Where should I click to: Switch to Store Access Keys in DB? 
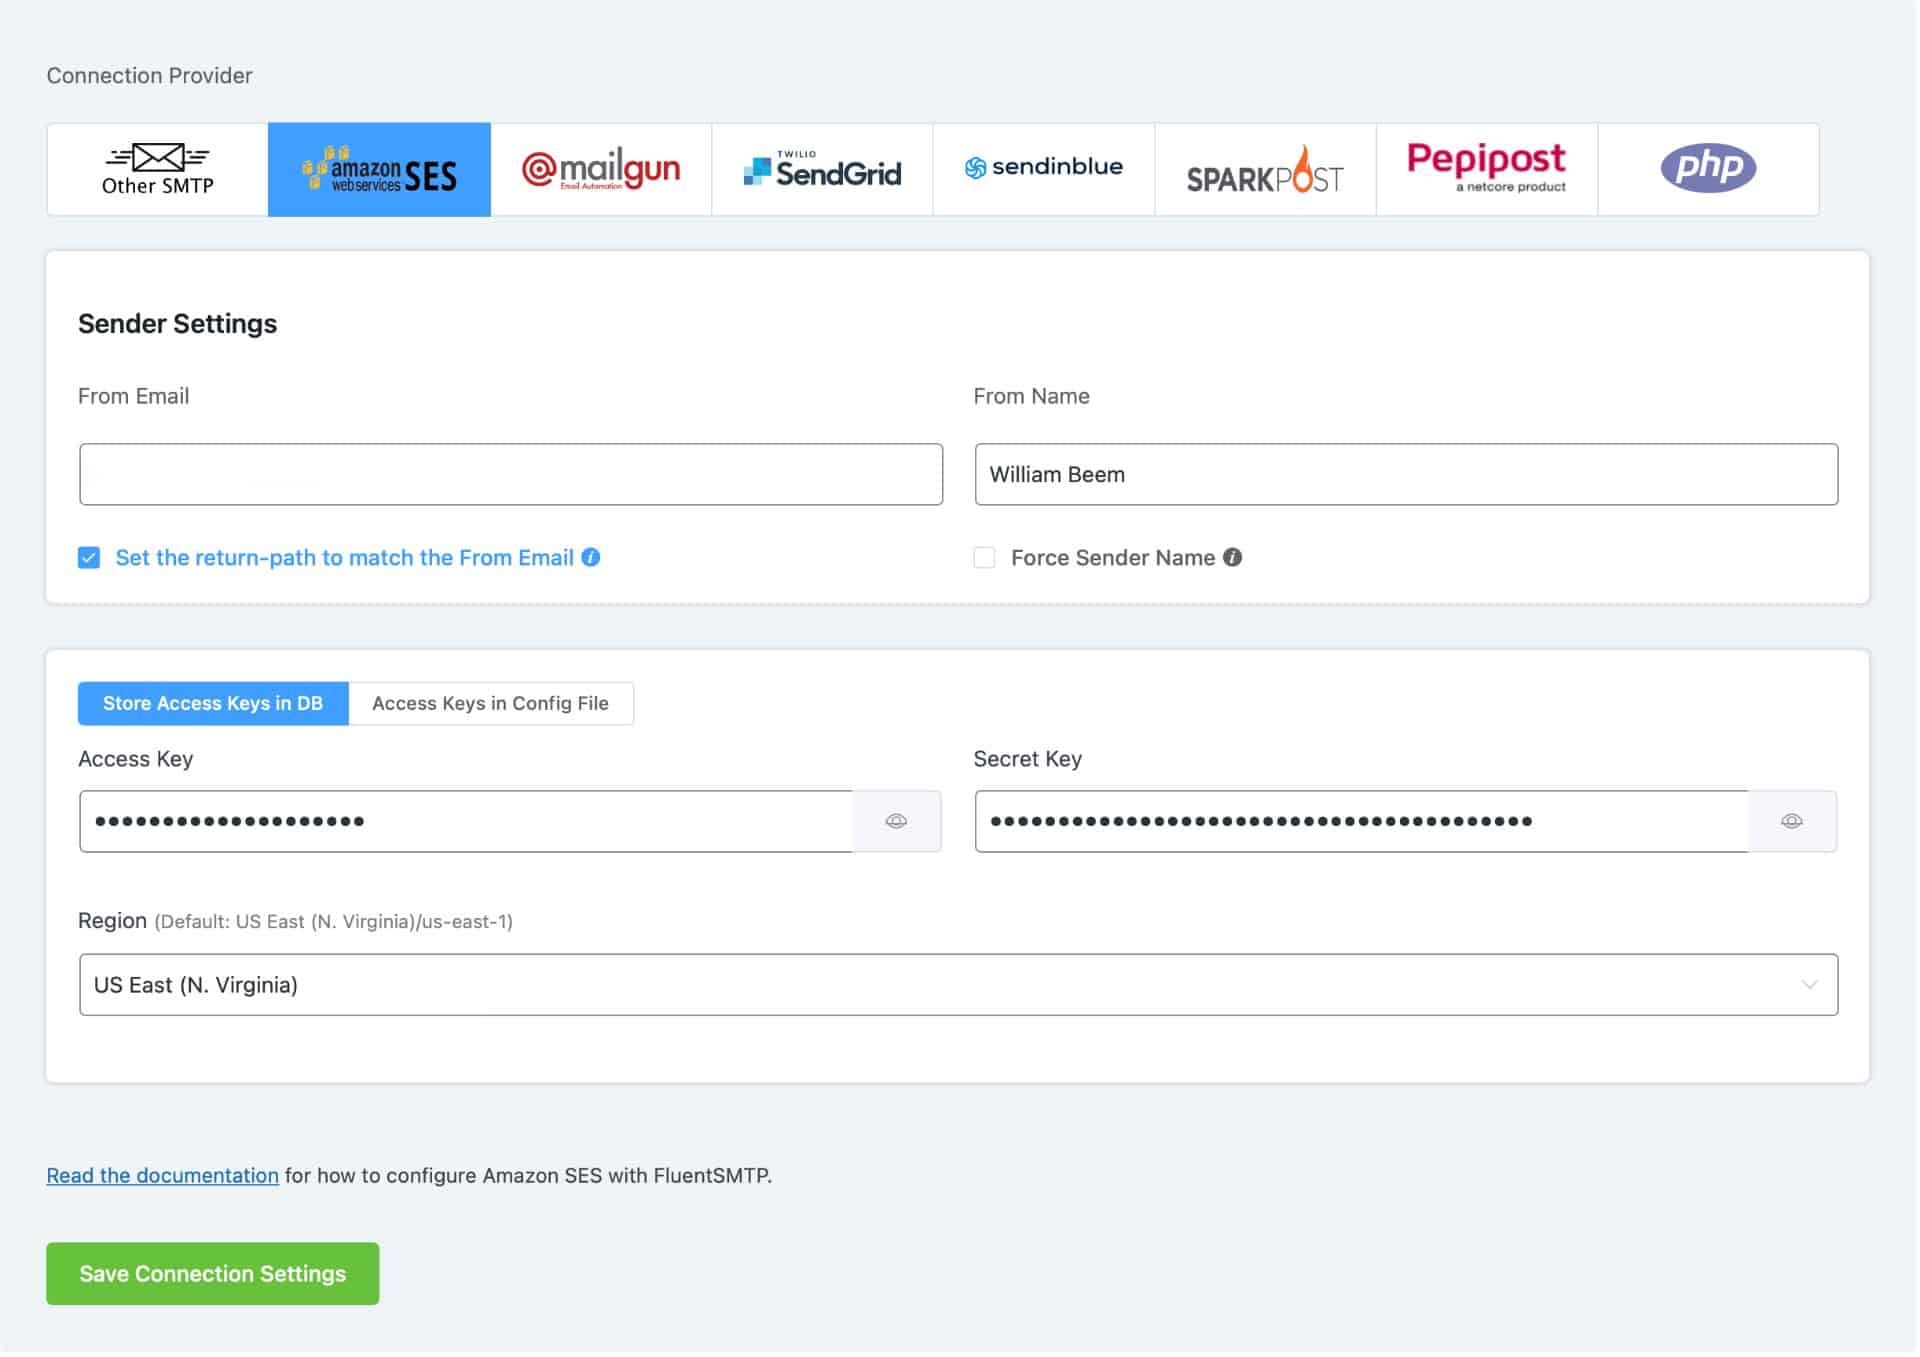(x=213, y=703)
